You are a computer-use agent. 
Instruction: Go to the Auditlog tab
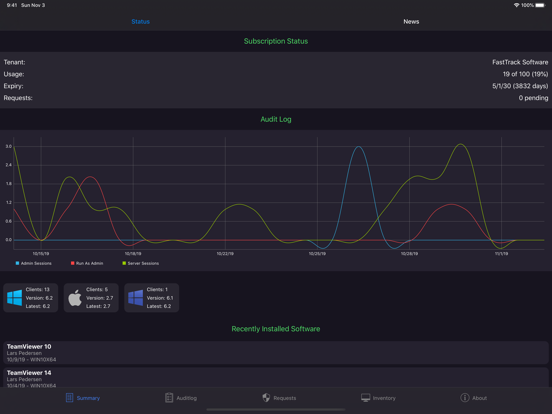(x=181, y=398)
